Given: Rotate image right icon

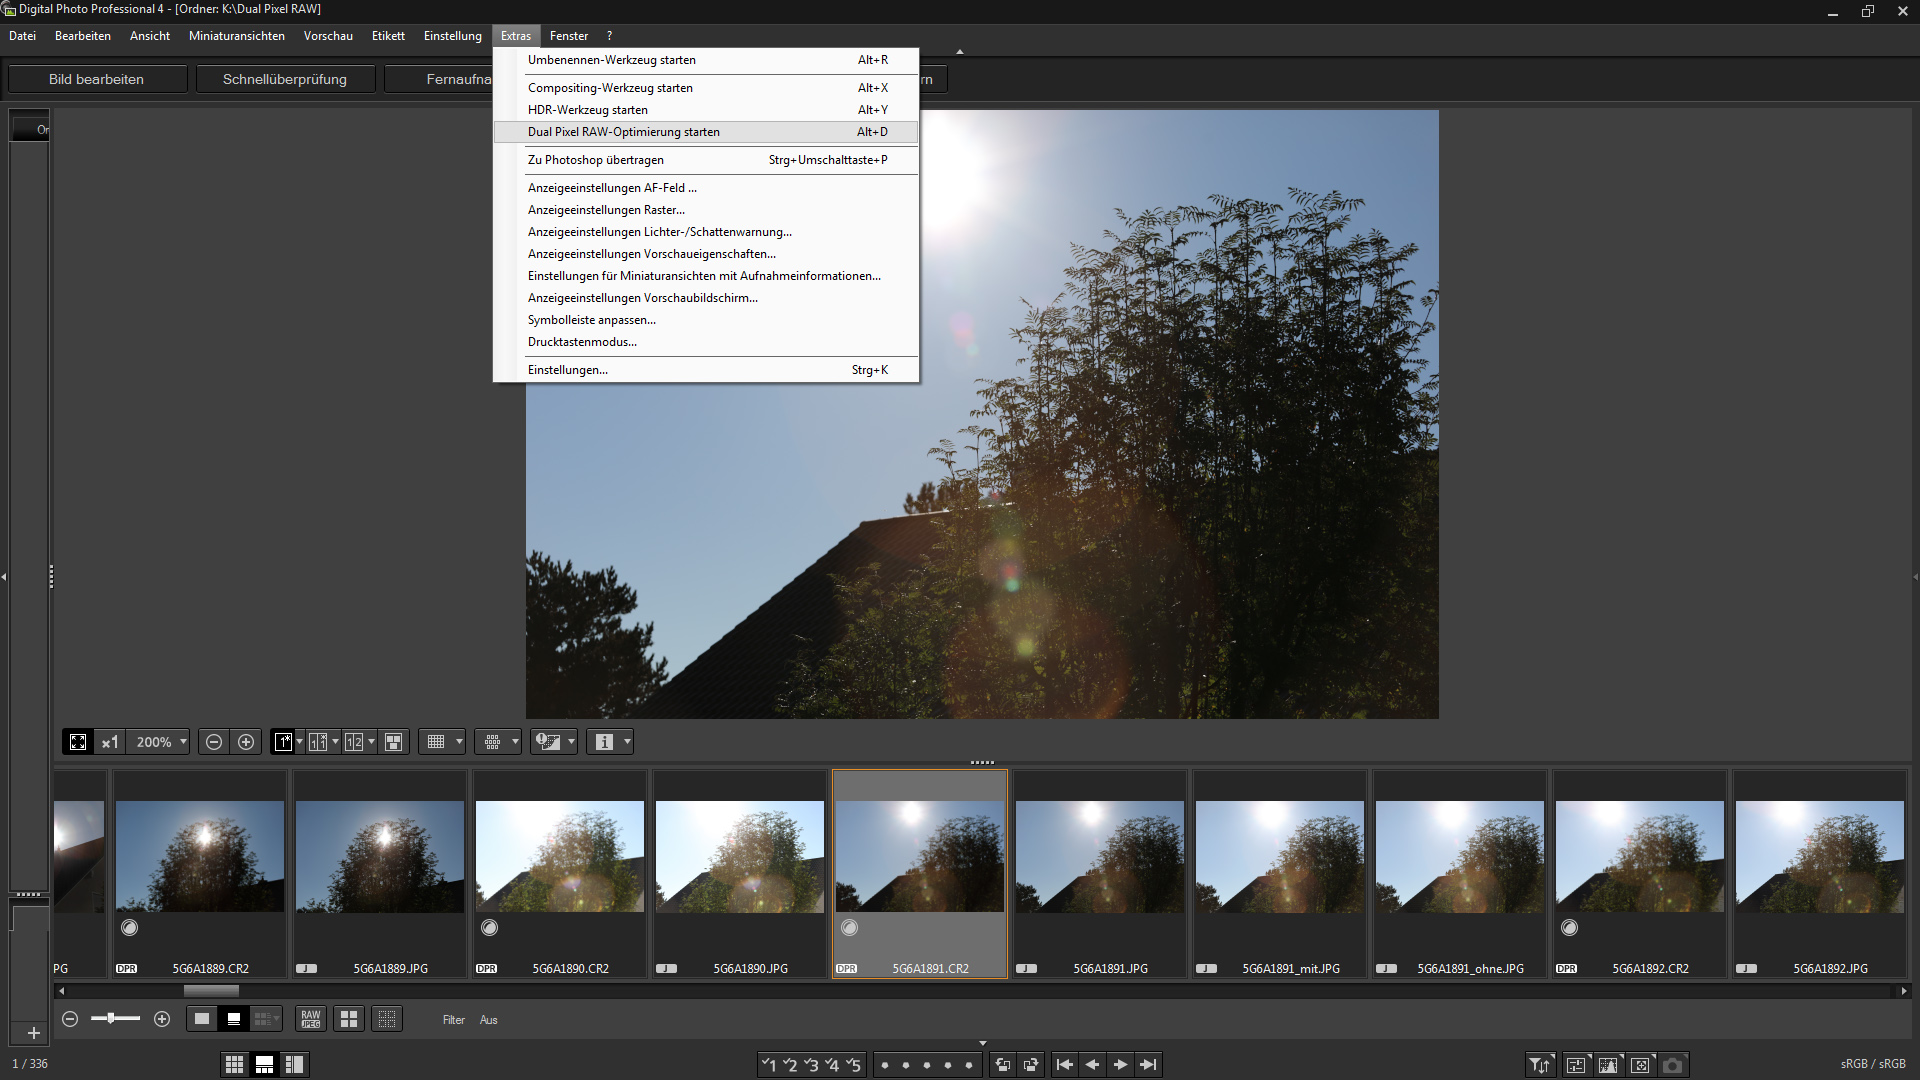Looking at the screenshot, I should coord(1031,1065).
